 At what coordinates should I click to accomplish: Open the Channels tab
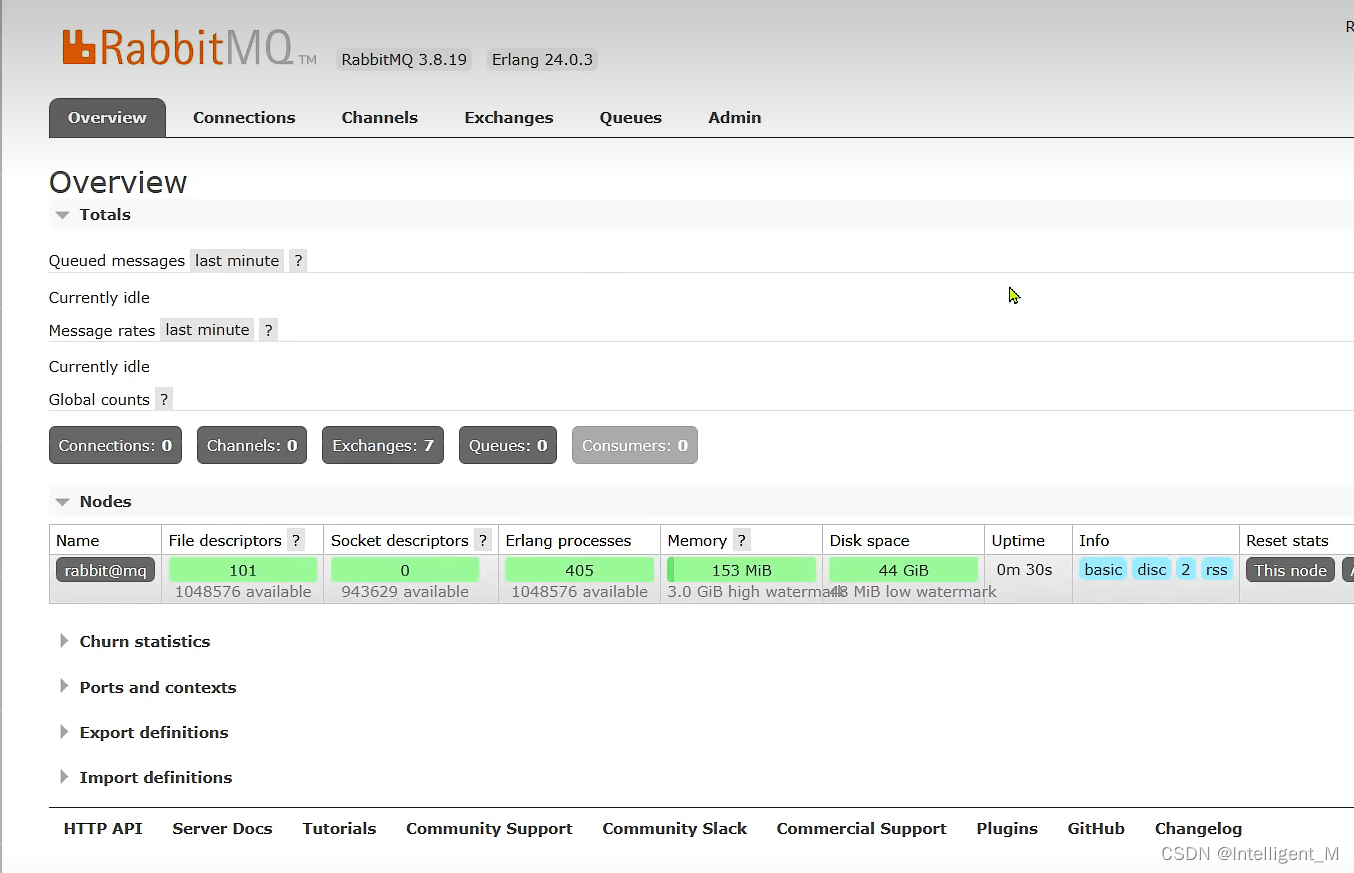(380, 118)
